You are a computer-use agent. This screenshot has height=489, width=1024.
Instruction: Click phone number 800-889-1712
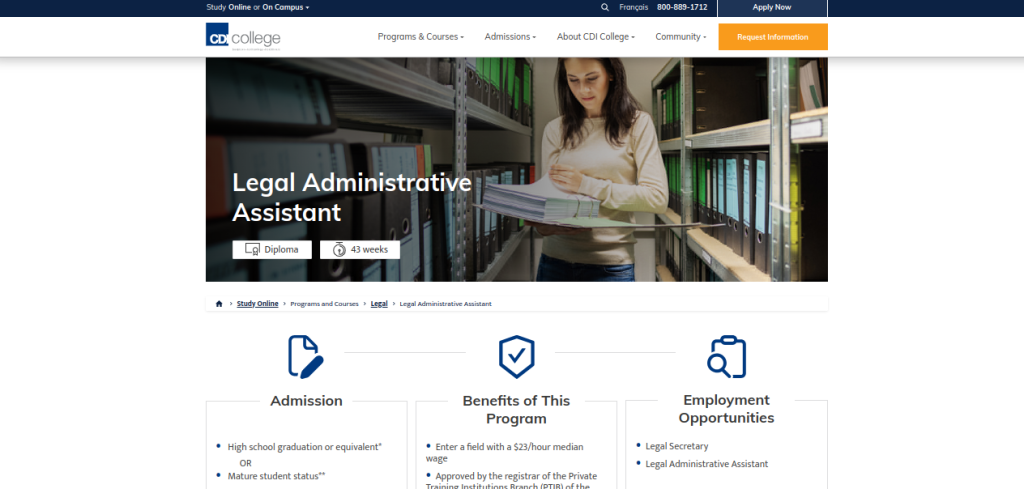[x=682, y=7]
